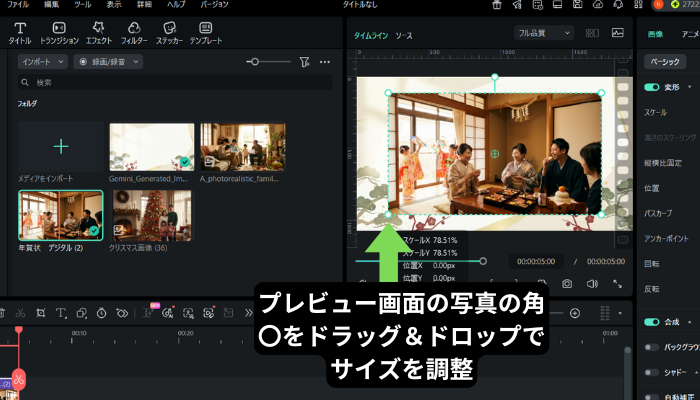Open the エフェクト effects panel
Screen dimensions: 700x400
(99, 33)
